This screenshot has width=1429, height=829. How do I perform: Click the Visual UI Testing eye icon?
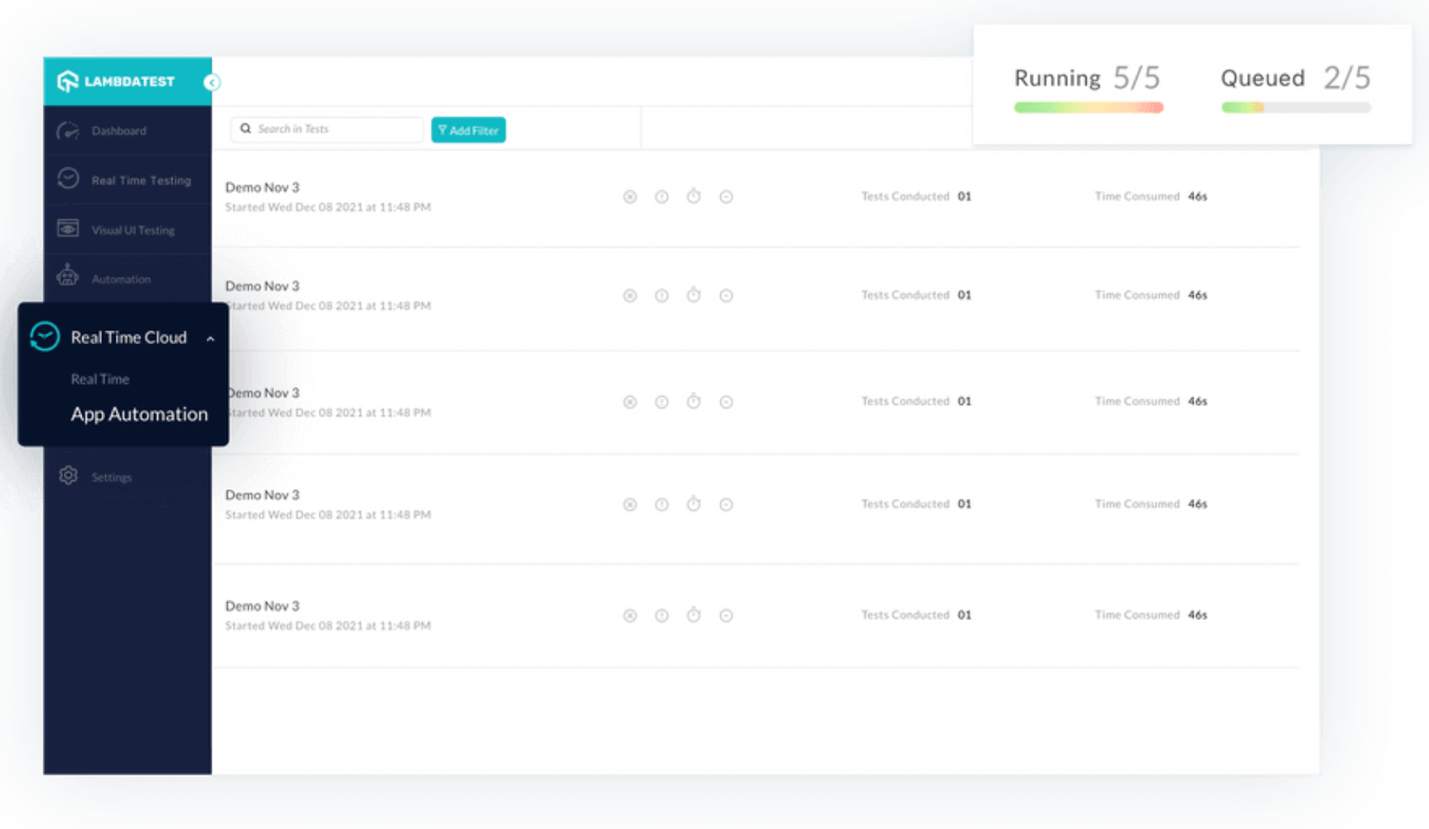68,229
